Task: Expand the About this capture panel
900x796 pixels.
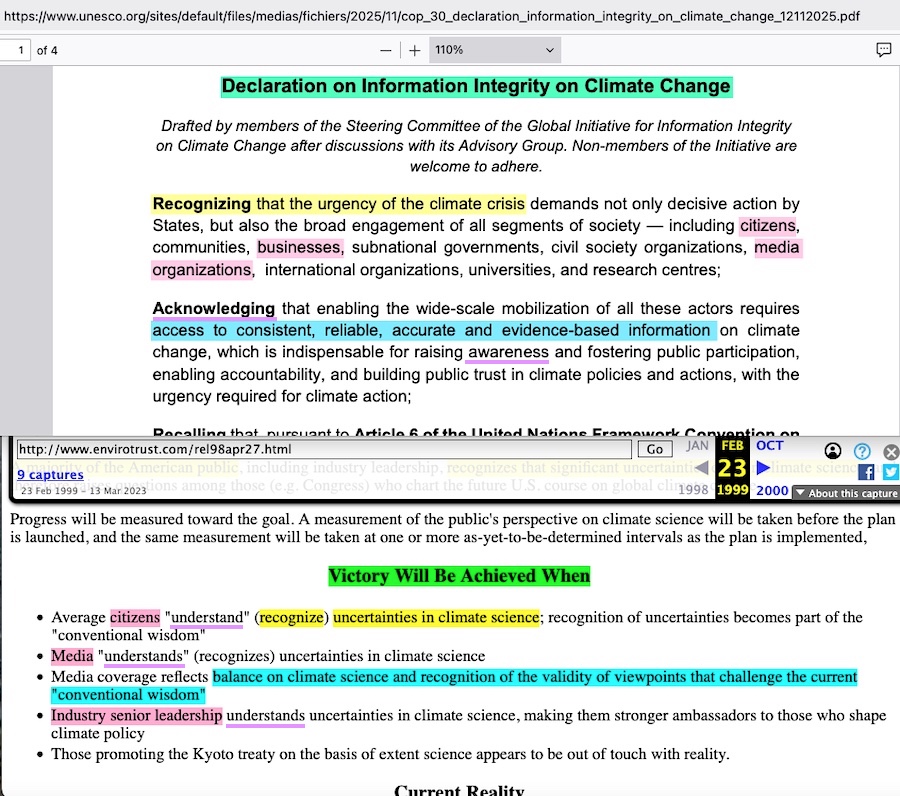Action: [x=845, y=493]
